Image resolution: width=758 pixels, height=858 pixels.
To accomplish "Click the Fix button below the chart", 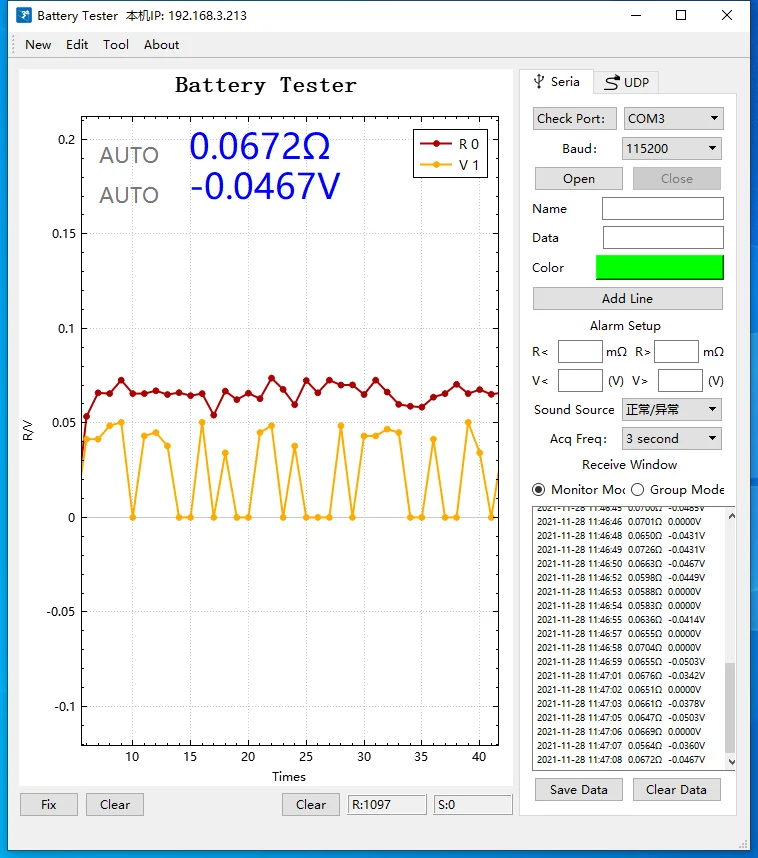I will (49, 805).
